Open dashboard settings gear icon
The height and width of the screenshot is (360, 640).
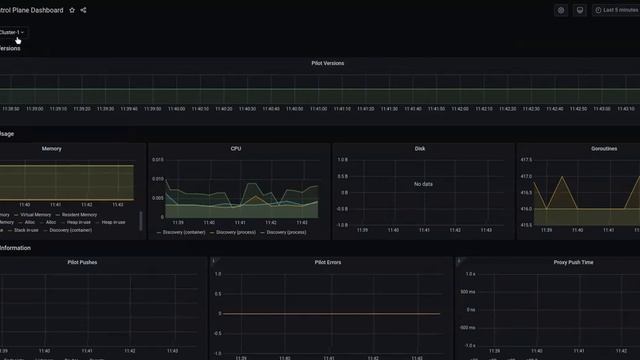coord(561,10)
